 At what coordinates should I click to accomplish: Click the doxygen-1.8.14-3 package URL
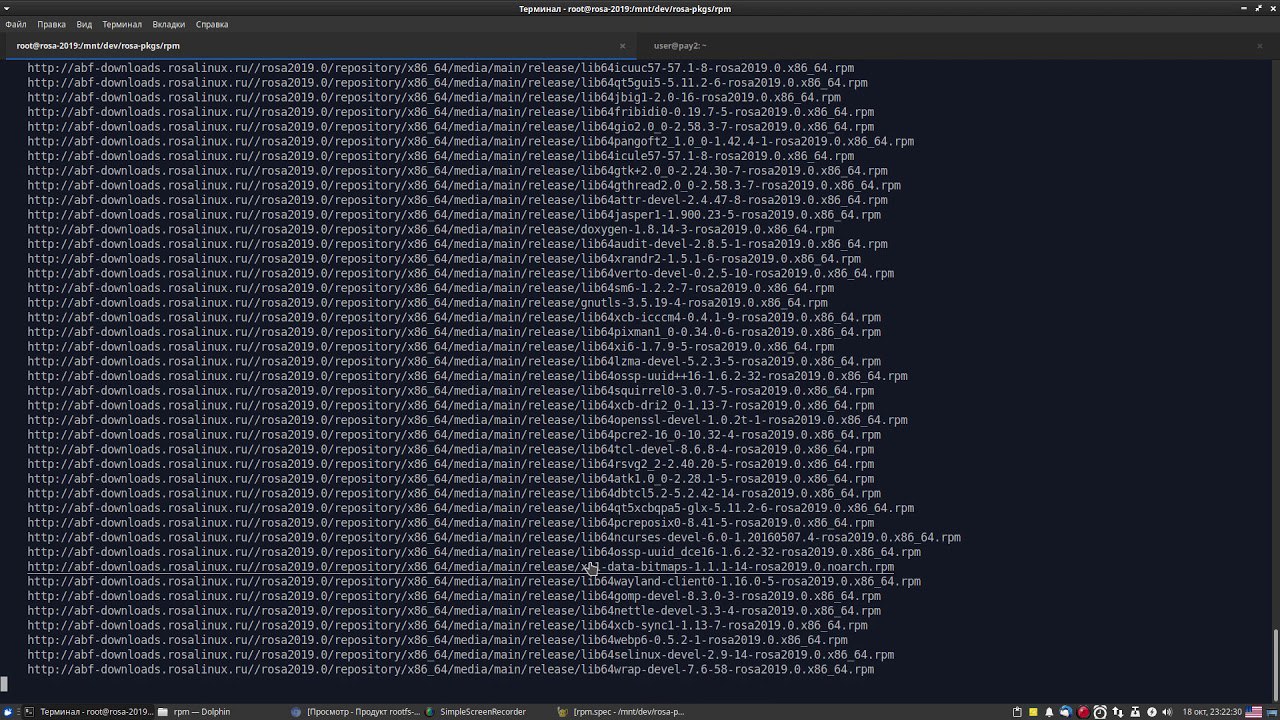click(x=431, y=229)
